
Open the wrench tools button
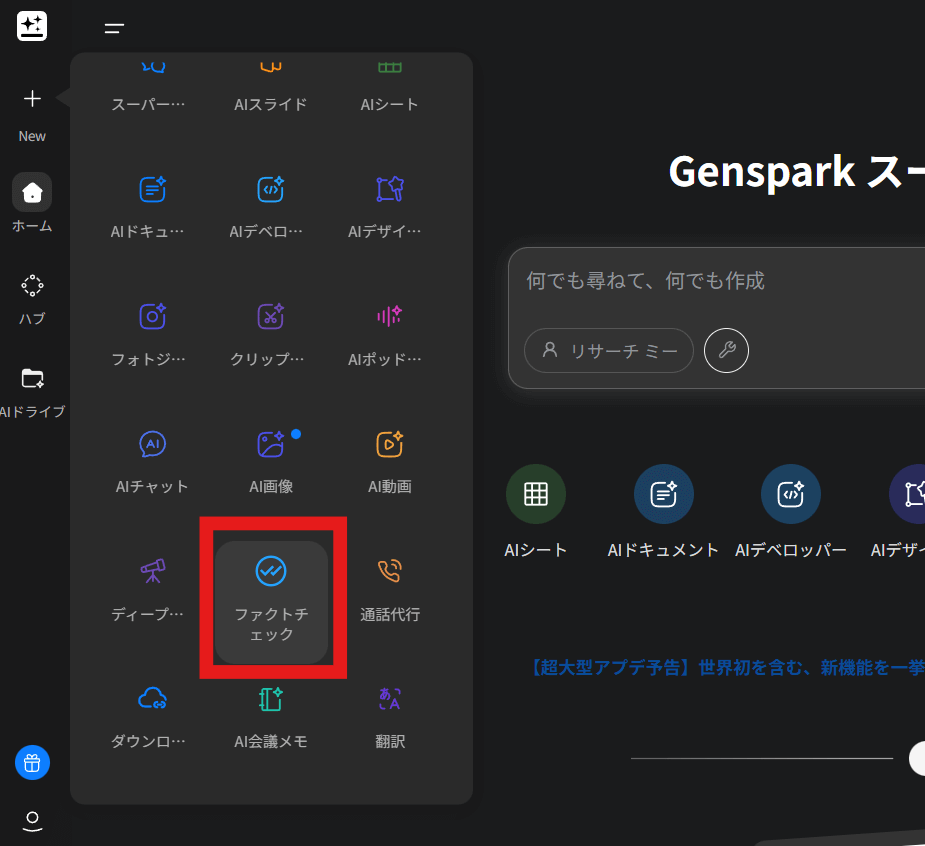pos(726,351)
